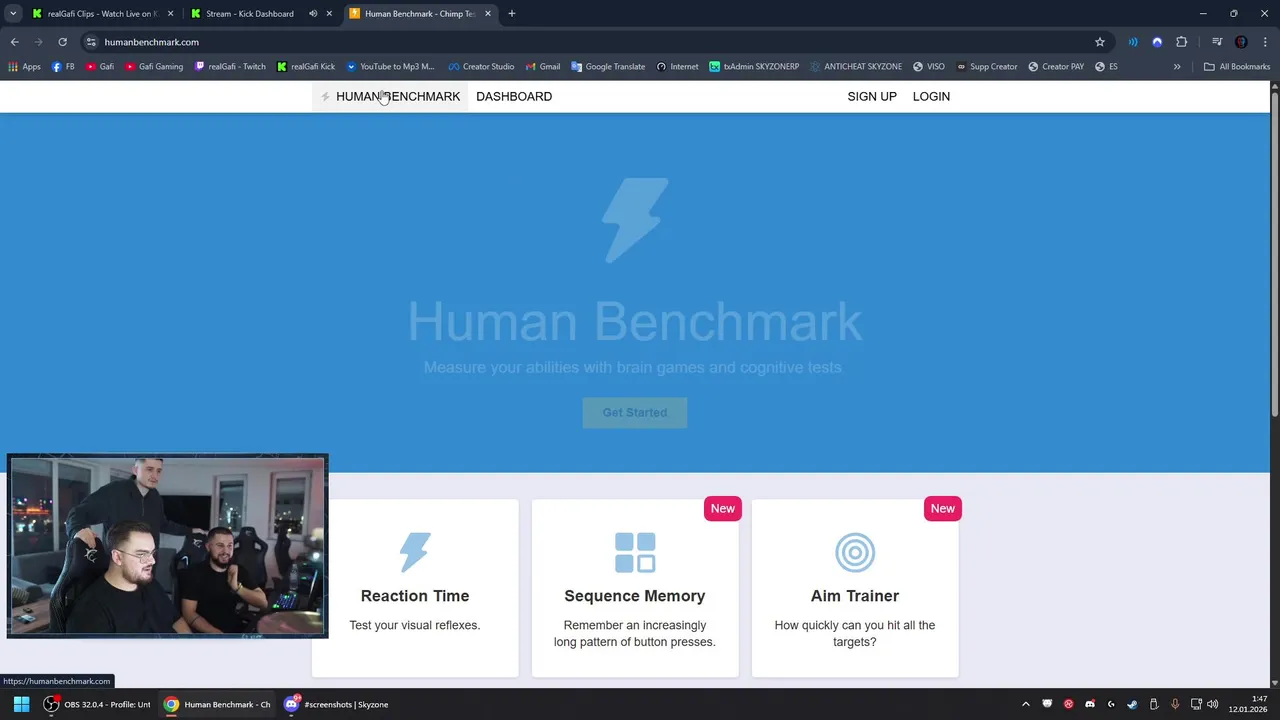1280x720 pixels.
Task: Mute audio on the Kick Dashboard tab
Action: pos(313,14)
